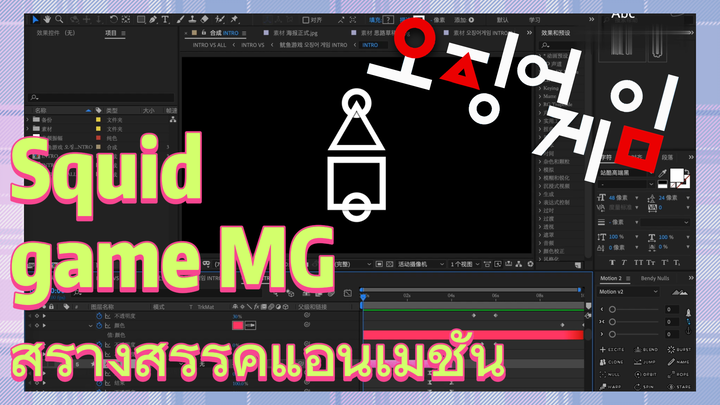Toggle Superscript in Character panel
This screenshot has height=405, width=720.
pos(664,263)
